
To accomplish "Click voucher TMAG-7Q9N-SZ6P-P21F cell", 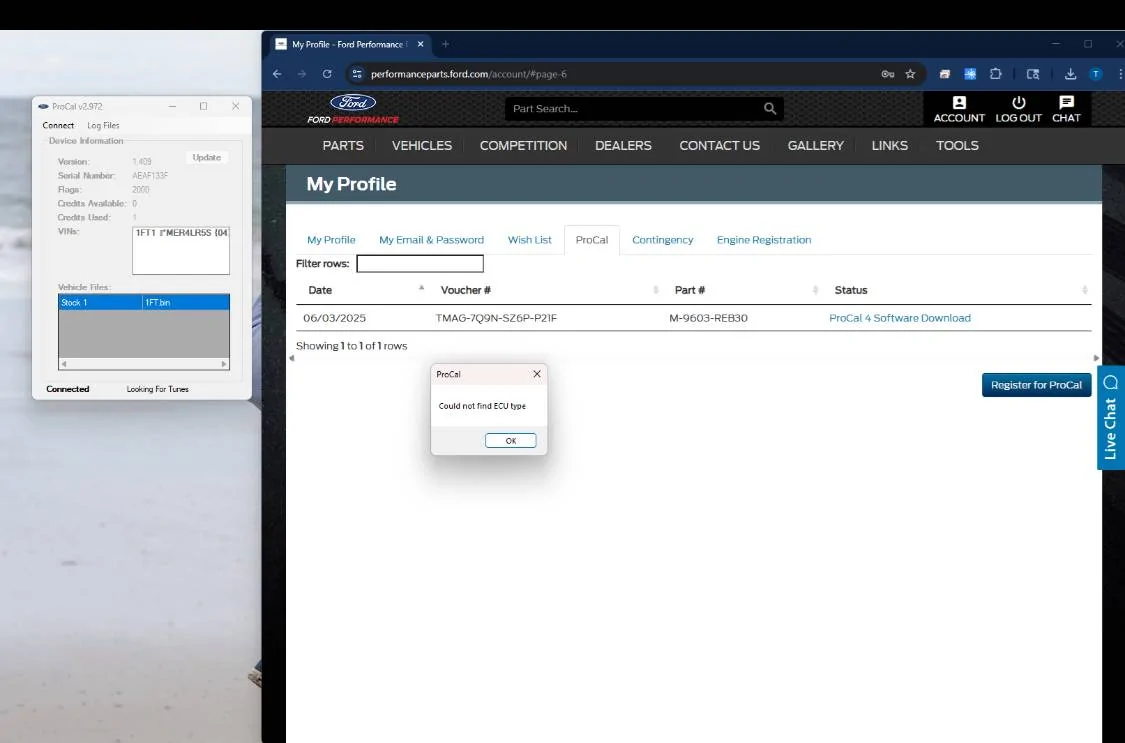I will [496, 318].
